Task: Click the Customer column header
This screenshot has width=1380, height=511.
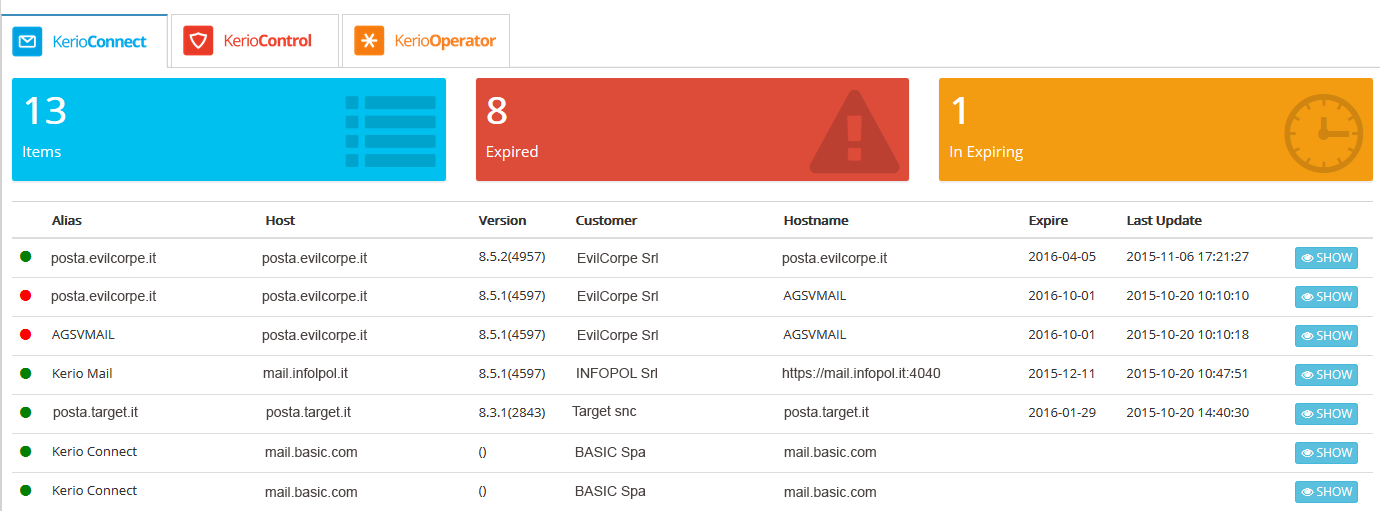Action: (x=606, y=220)
